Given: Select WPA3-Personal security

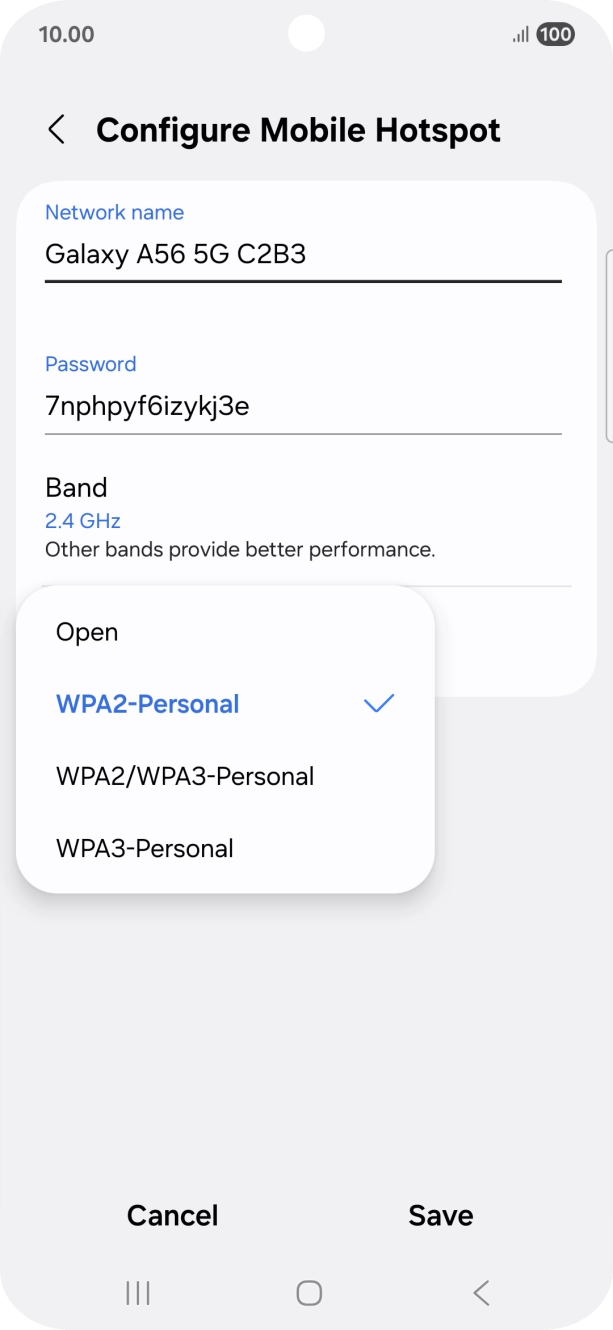Looking at the screenshot, I should click(146, 848).
